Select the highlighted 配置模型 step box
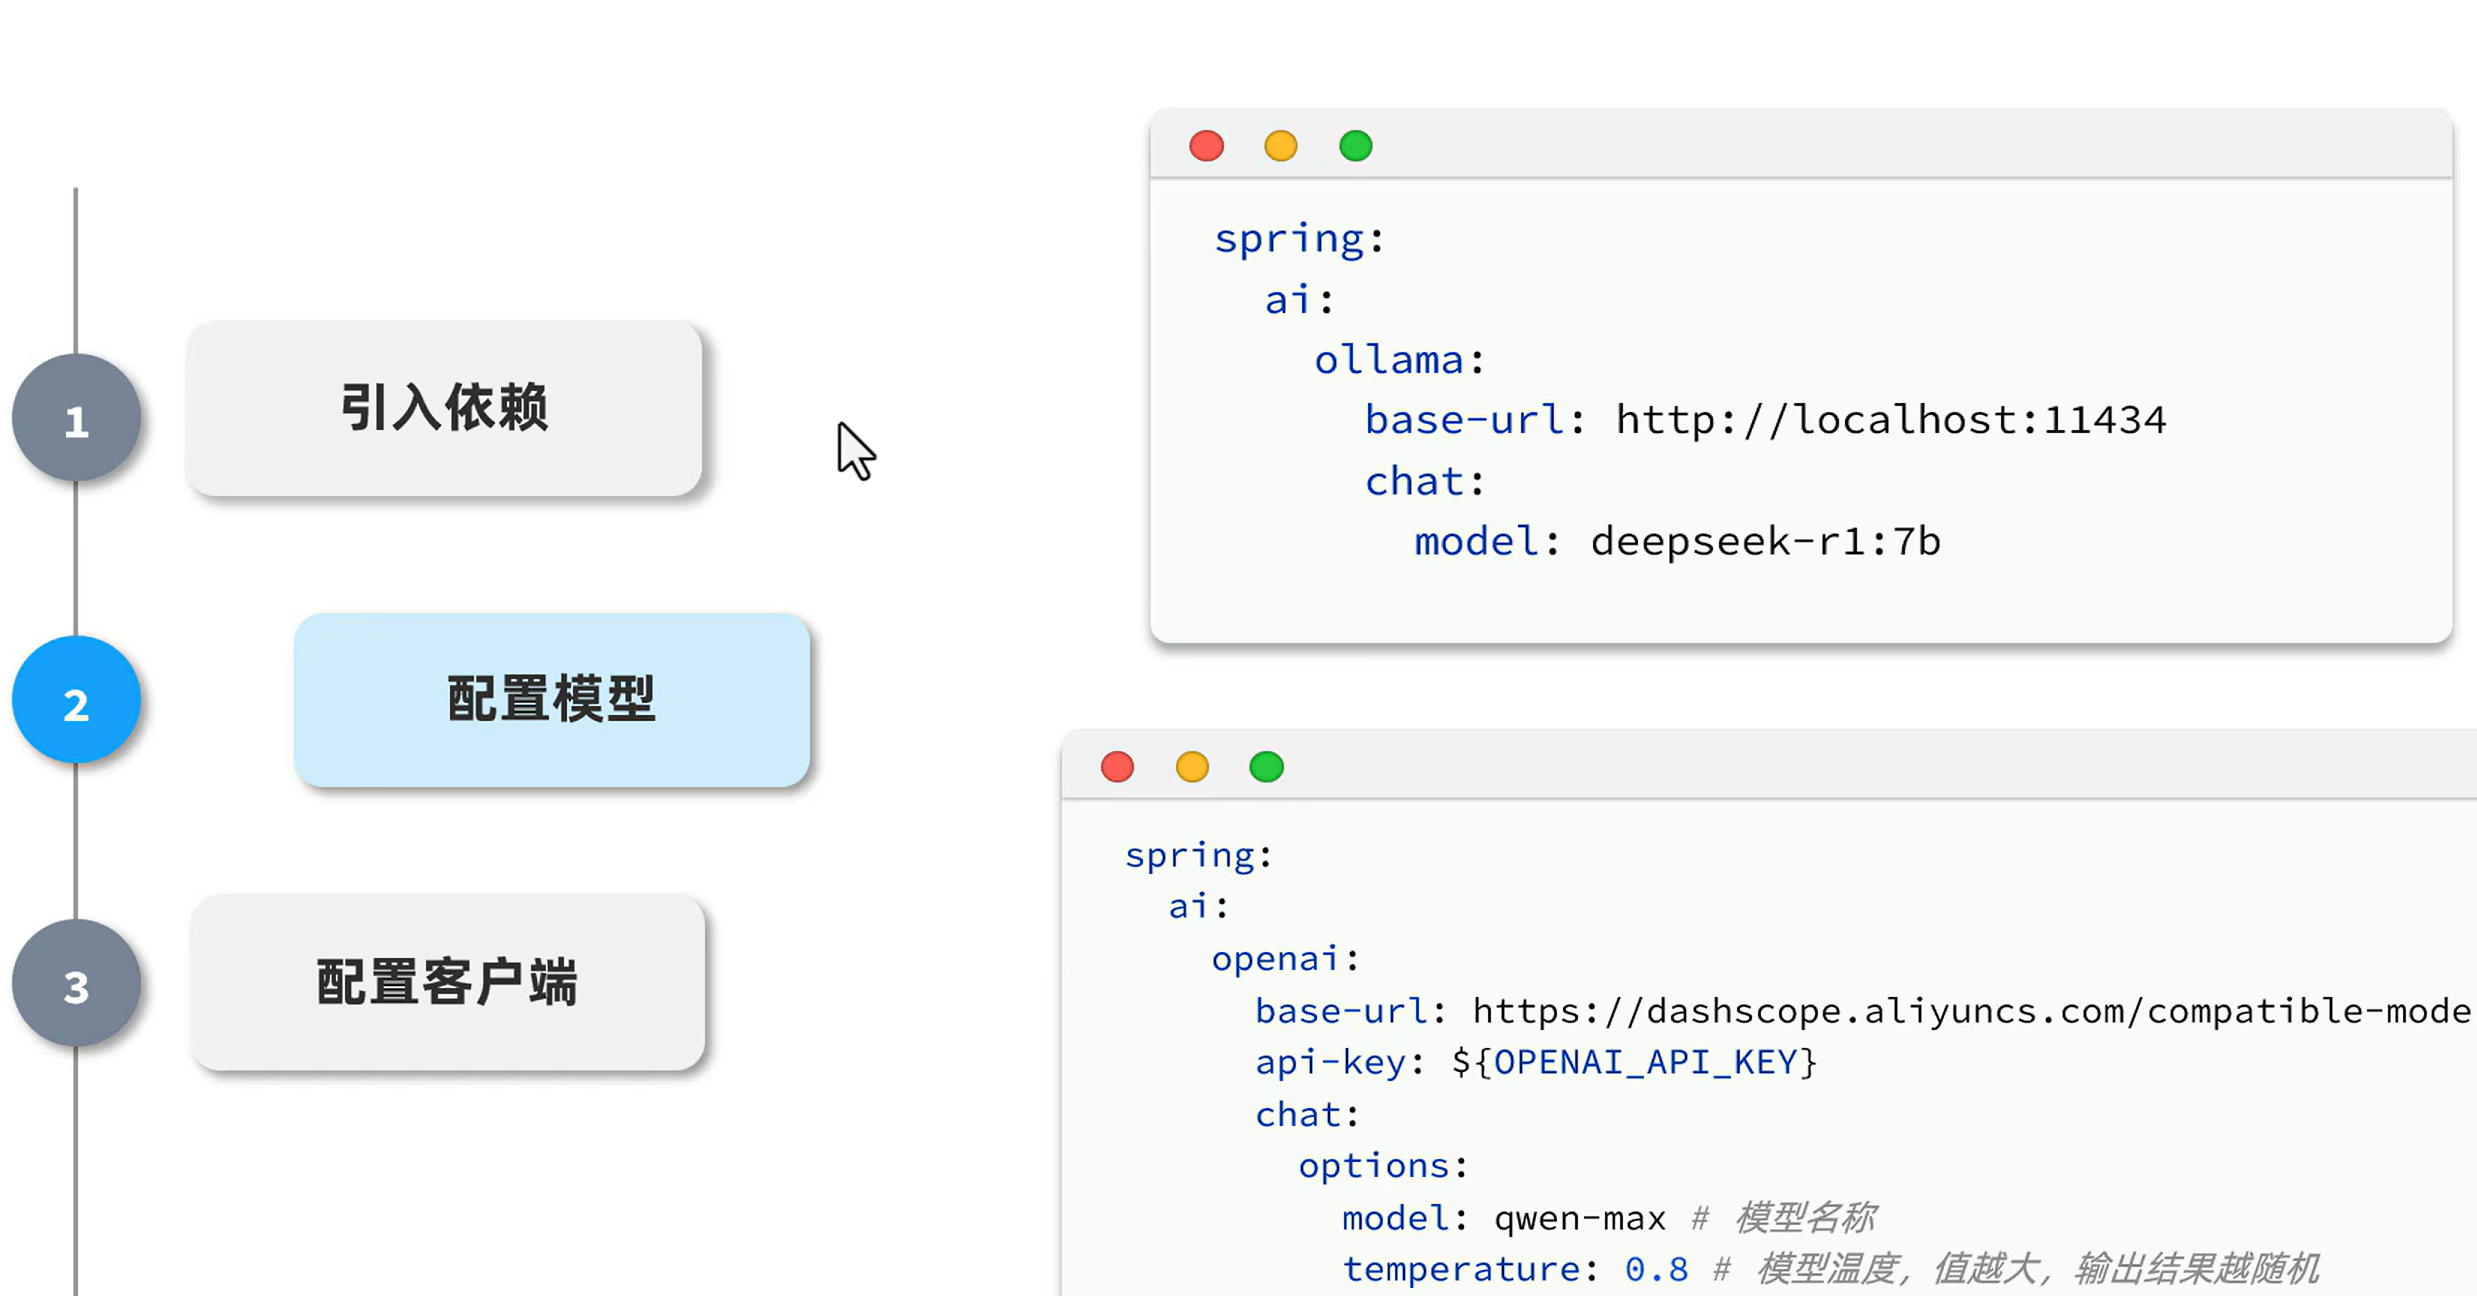 coord(551,700)
